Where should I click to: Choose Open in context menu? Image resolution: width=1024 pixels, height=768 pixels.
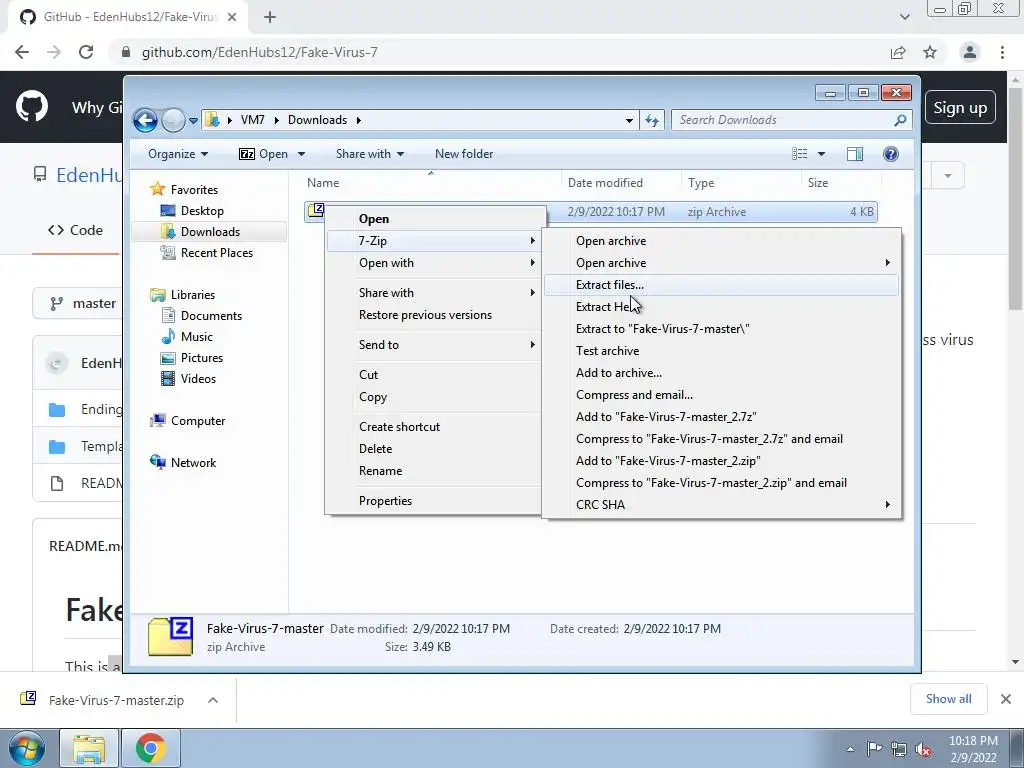click(434, 219)
